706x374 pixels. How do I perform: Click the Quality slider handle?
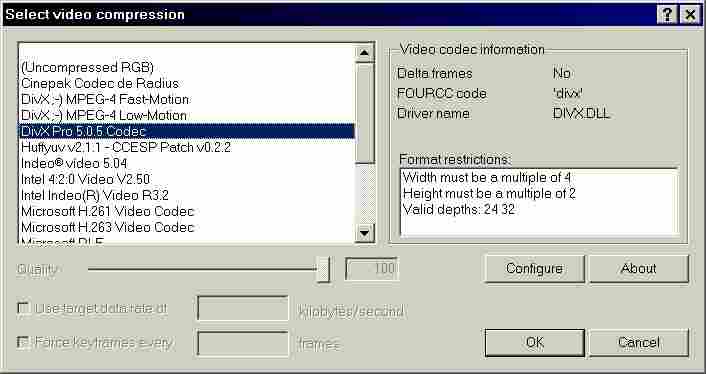click(323, 270)
